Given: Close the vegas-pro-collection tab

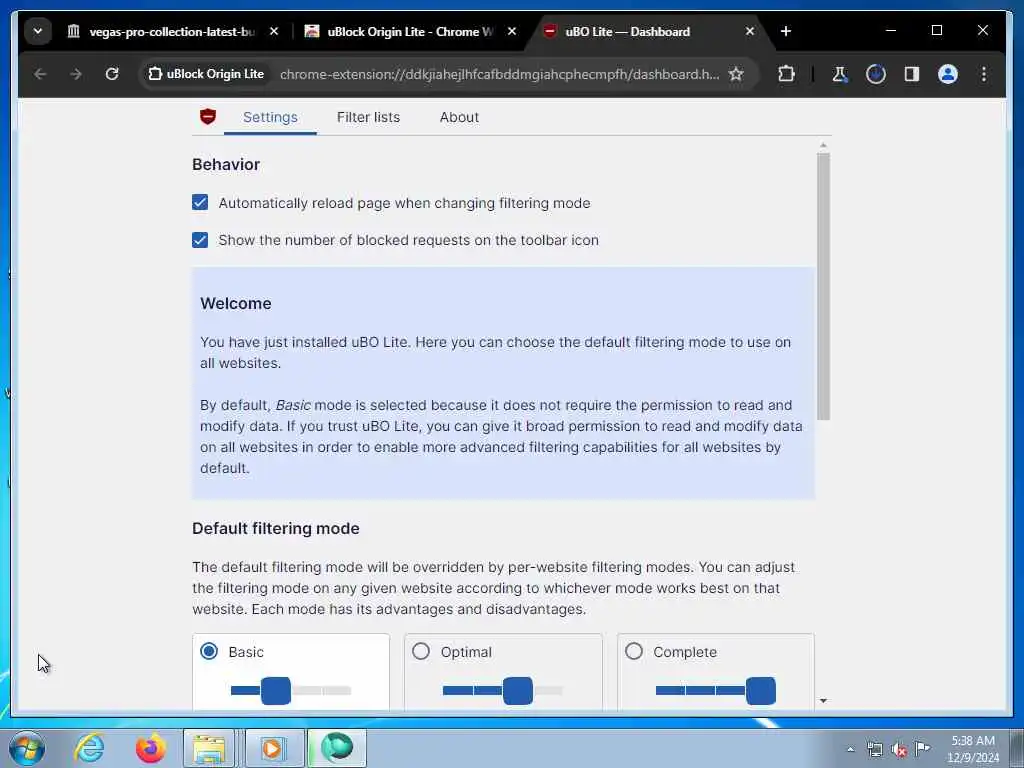Looking at the screenshot, I should pyautogui.click(x=274, y=31).
